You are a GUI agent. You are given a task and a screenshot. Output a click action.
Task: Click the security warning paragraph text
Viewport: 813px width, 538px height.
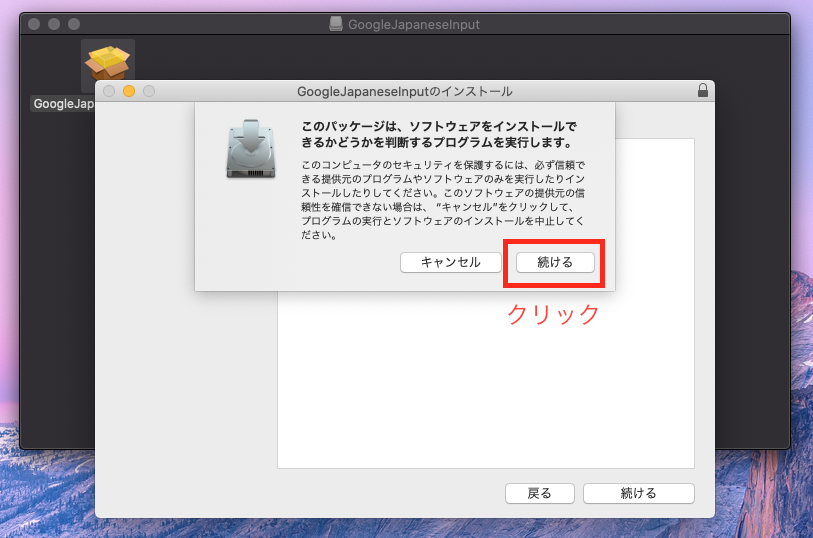pyautogui.click(x=443, y=200)
